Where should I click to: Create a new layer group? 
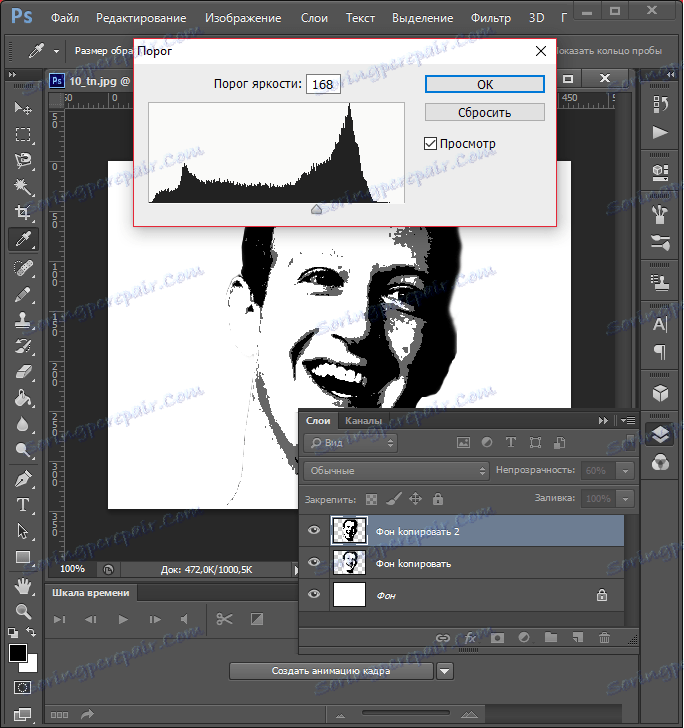(551, 637)
